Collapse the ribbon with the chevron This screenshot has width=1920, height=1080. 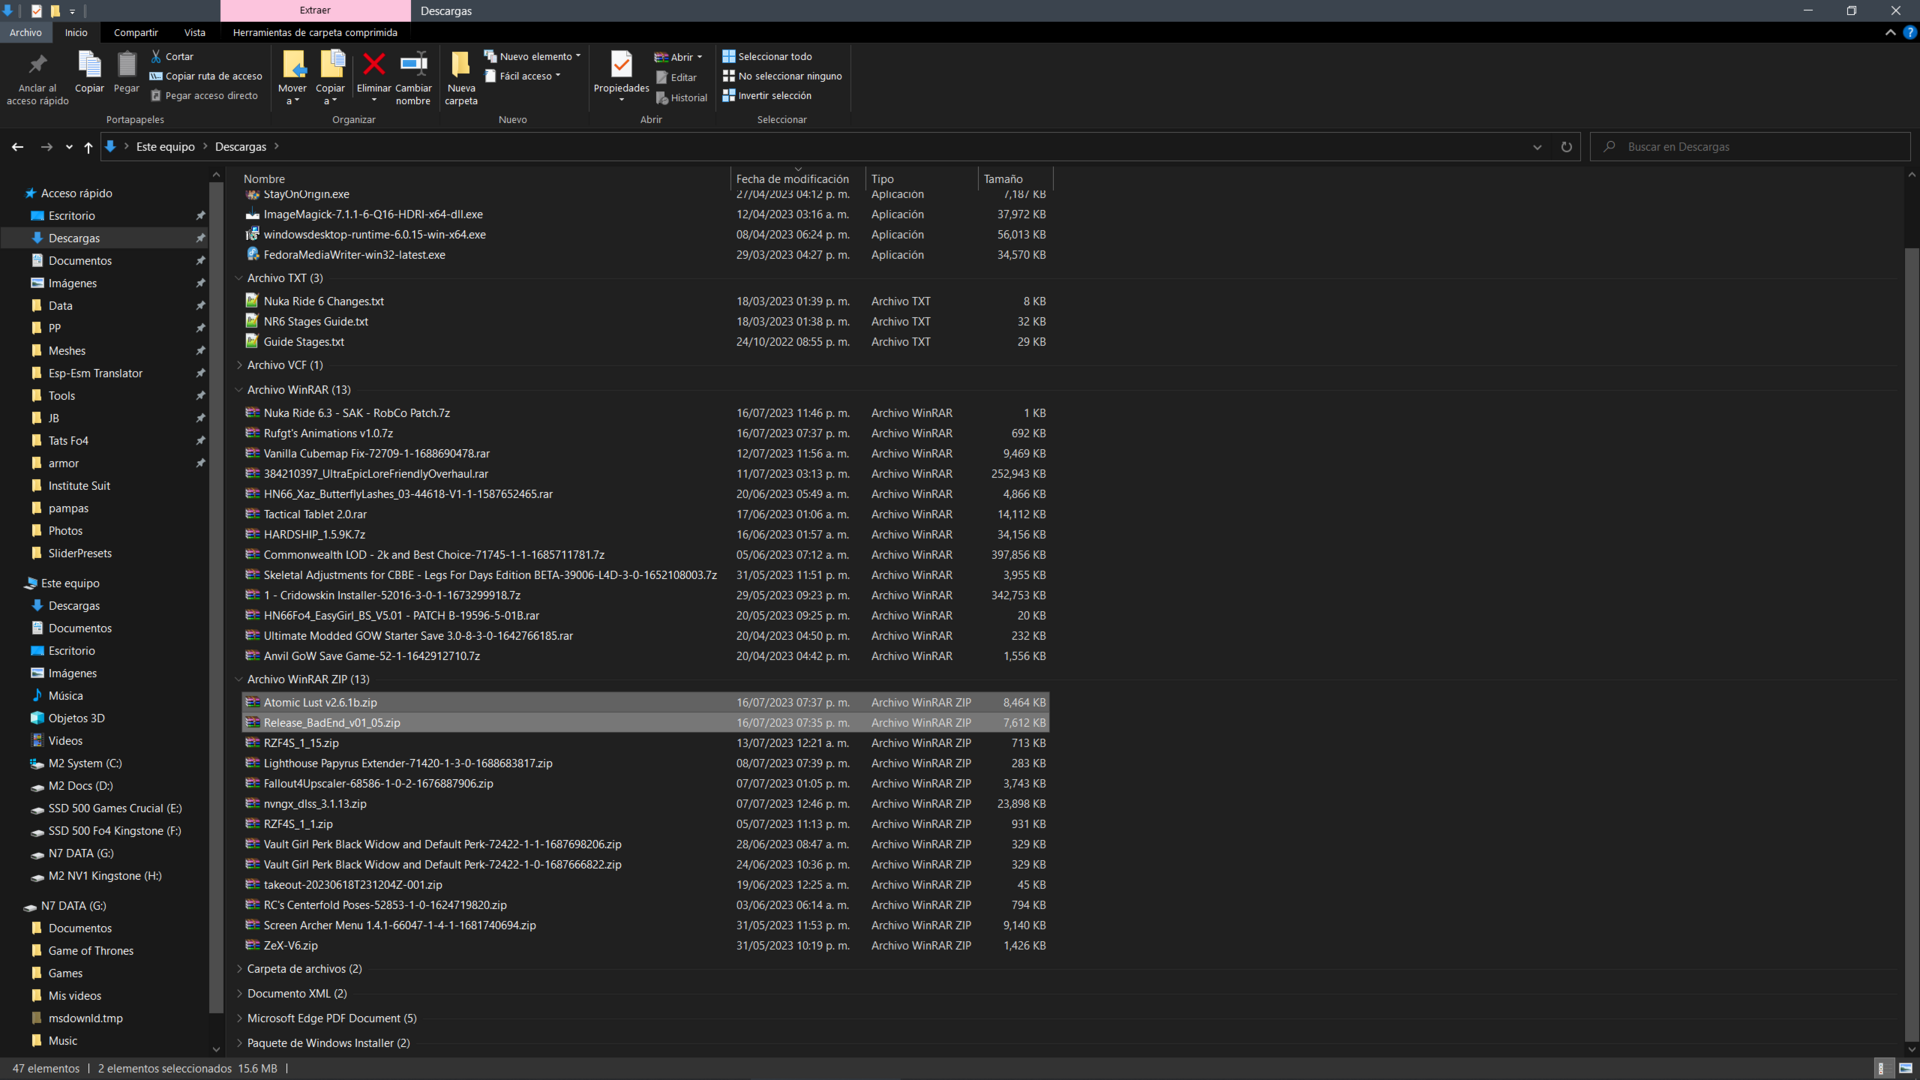click(1890, 32)
